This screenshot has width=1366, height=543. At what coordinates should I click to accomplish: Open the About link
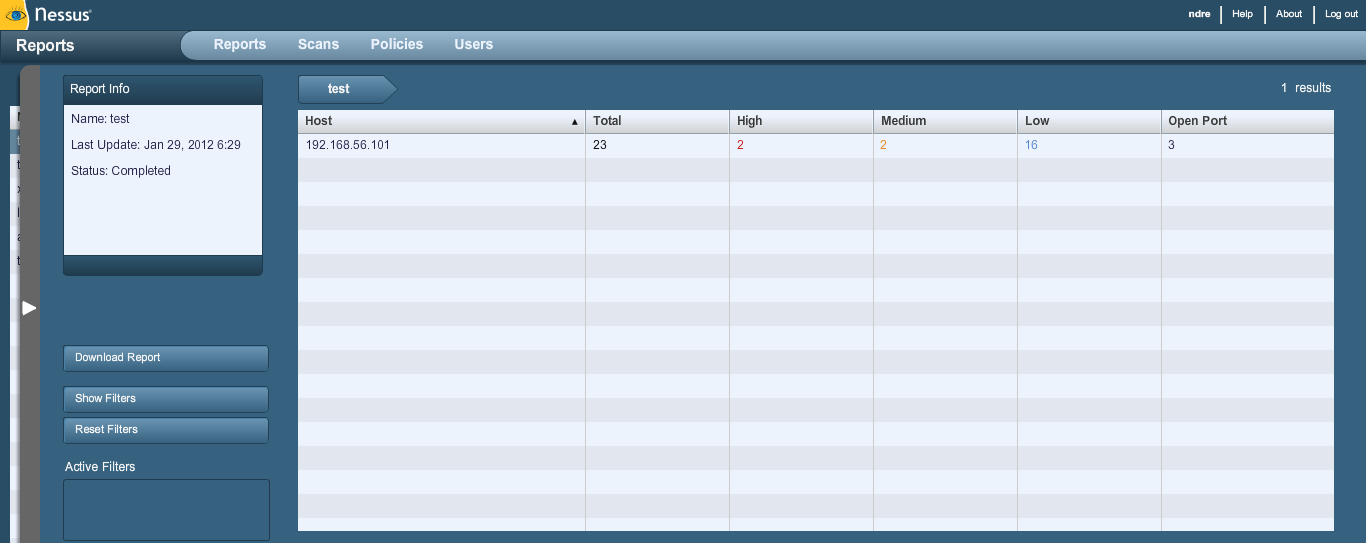tap(1289, 14)
